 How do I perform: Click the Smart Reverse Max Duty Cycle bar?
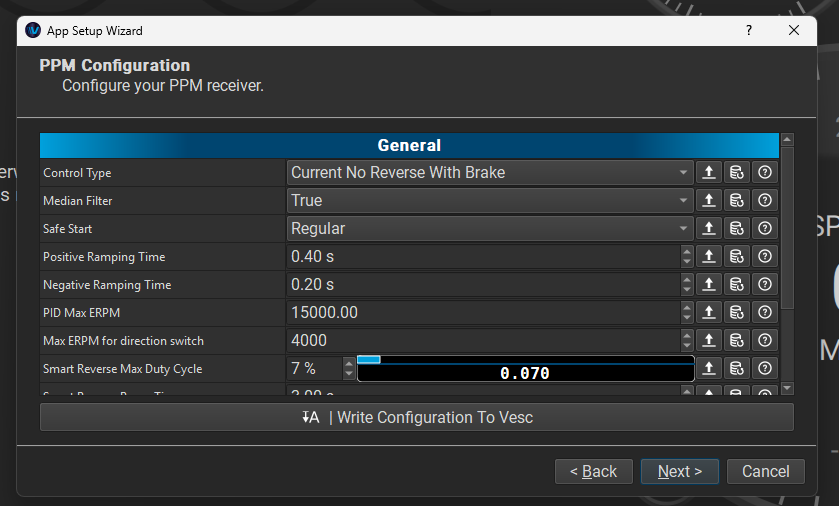[525, 369]
